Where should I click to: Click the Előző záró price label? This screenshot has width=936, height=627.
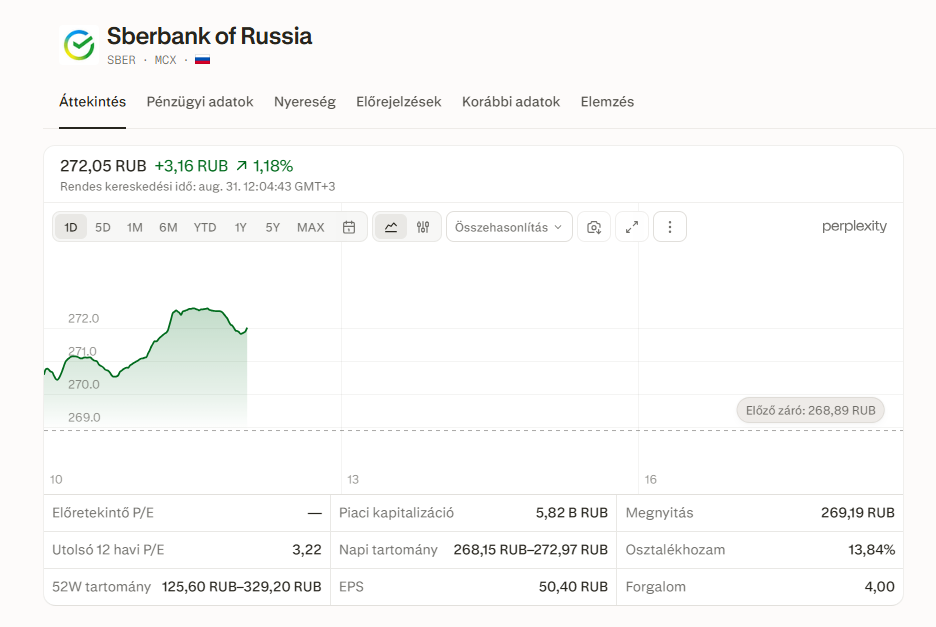(x=811, y=411)
